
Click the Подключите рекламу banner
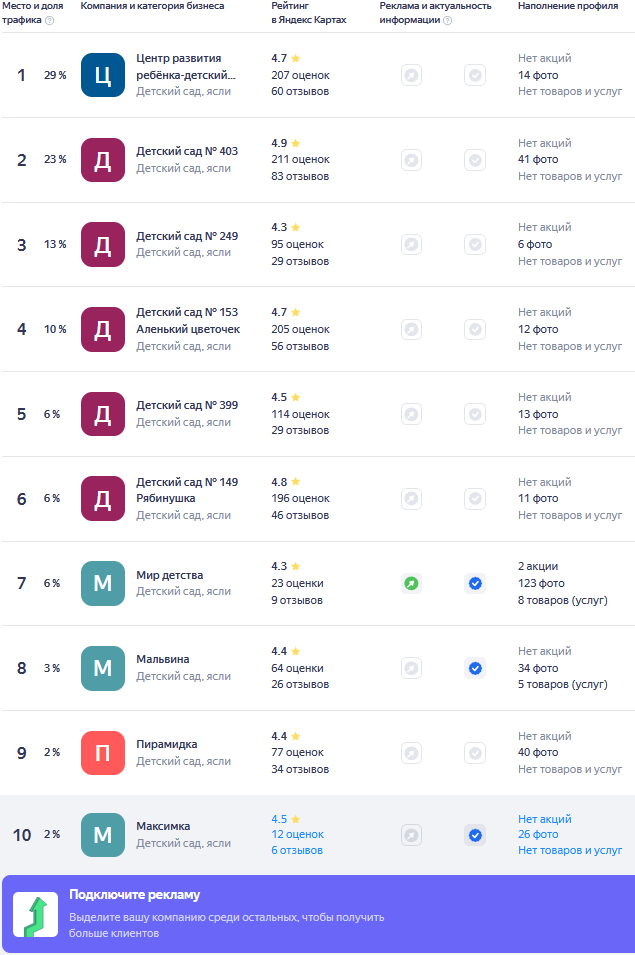pos(317,914)
